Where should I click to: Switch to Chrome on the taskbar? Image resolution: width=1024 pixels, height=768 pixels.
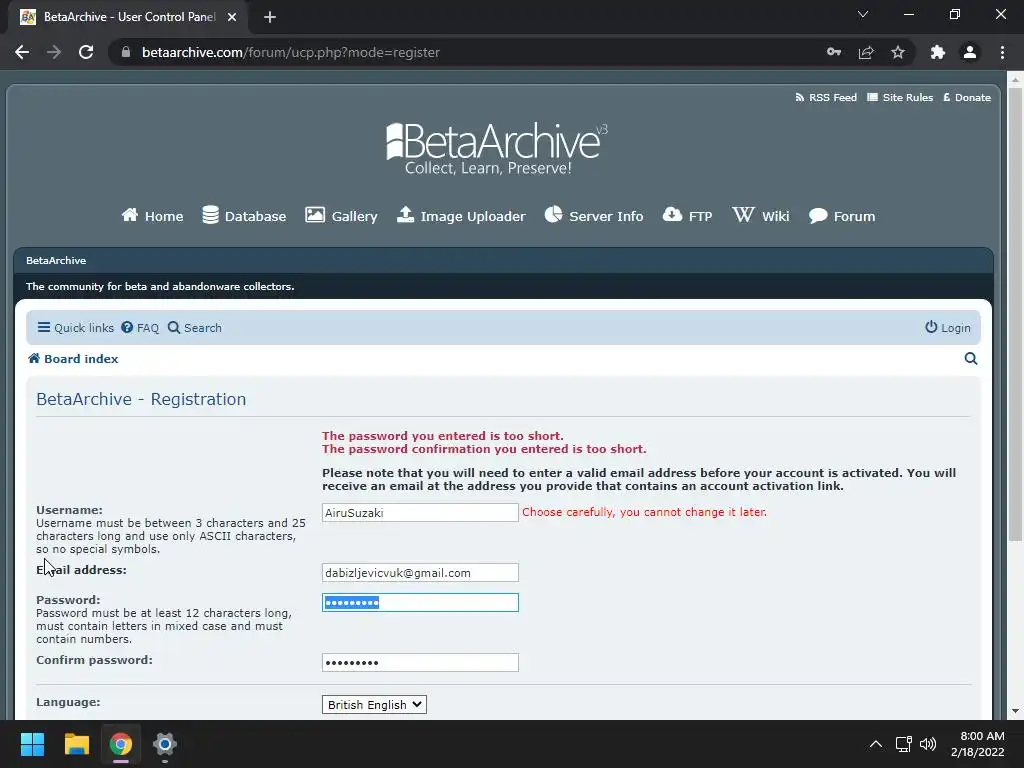click(121, 744)
